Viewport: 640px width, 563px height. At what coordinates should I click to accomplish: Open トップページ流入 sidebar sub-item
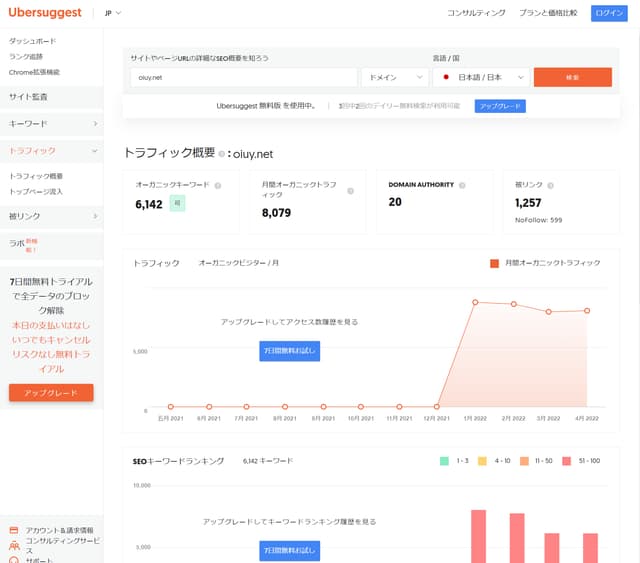coord(36,191)
